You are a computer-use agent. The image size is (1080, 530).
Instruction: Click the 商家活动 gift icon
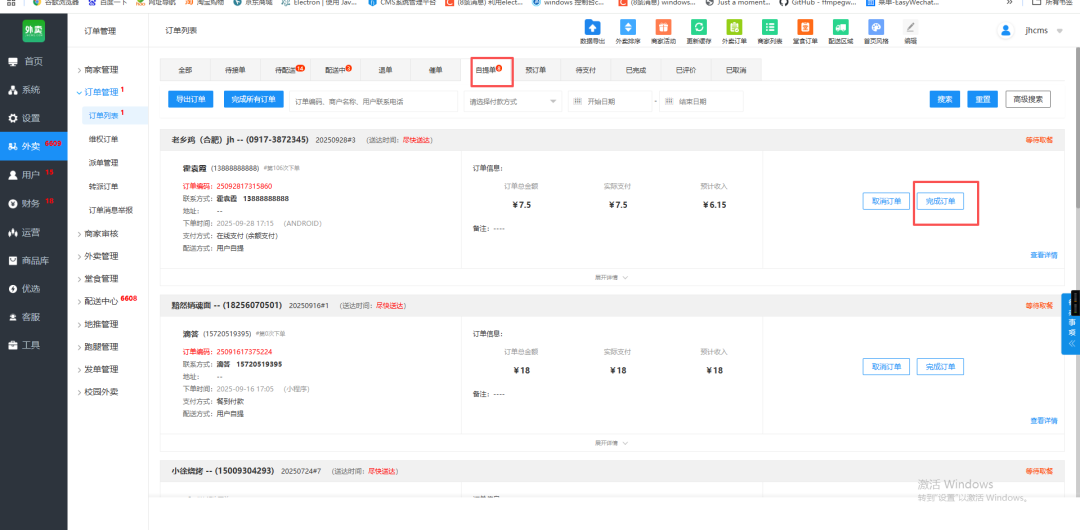(662, 28)
